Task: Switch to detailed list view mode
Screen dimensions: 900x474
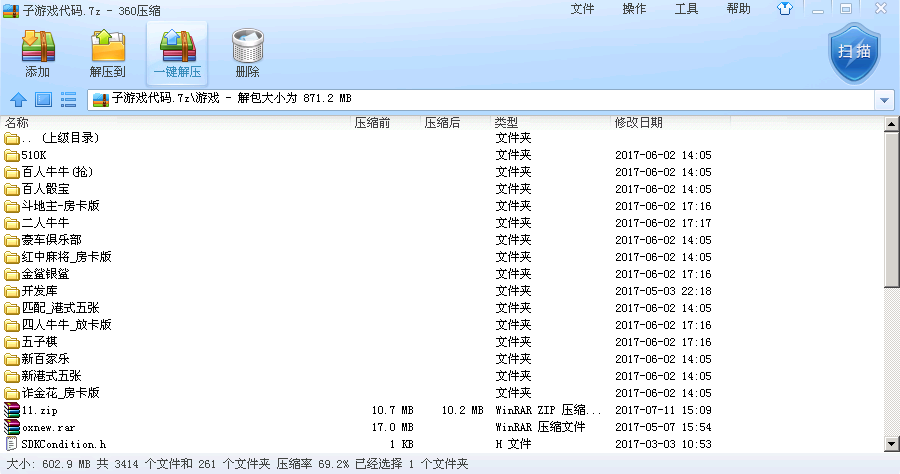Action: coord(68,99)
